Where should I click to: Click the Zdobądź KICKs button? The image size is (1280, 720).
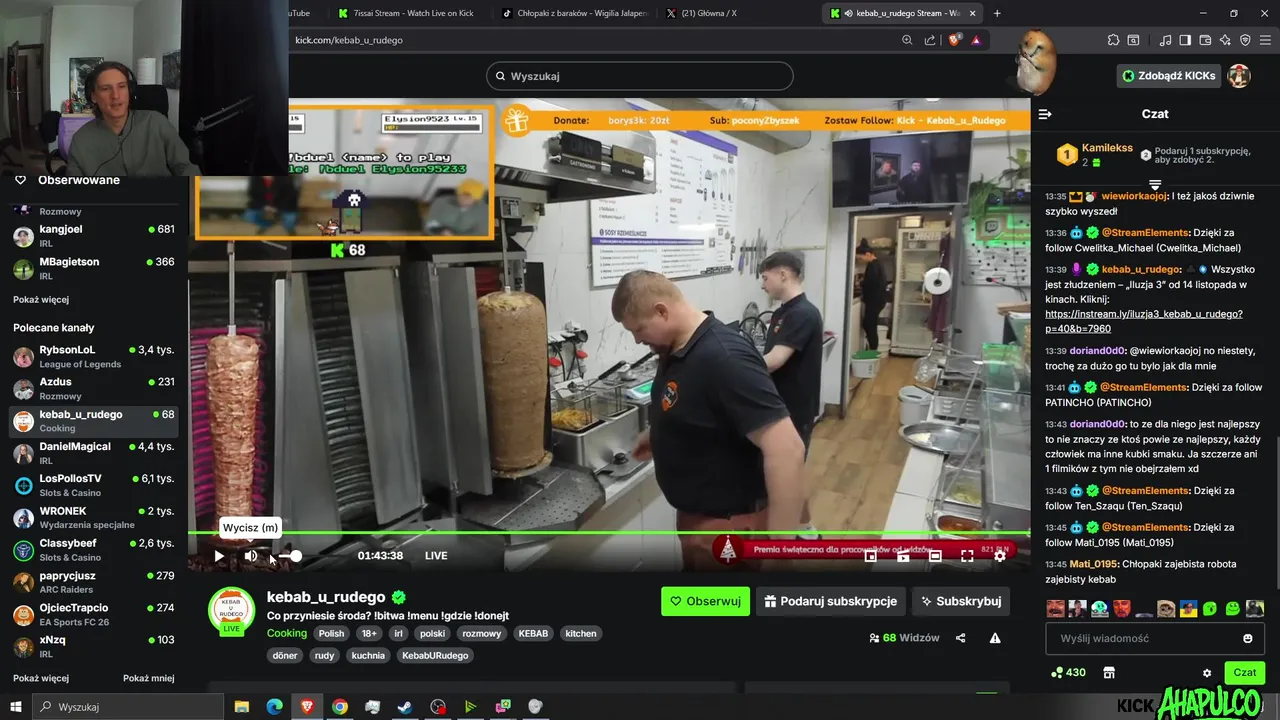1169,76
